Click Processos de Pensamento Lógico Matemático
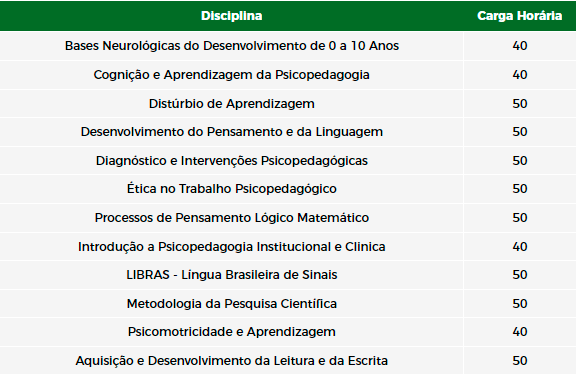 tap(231, 218)
